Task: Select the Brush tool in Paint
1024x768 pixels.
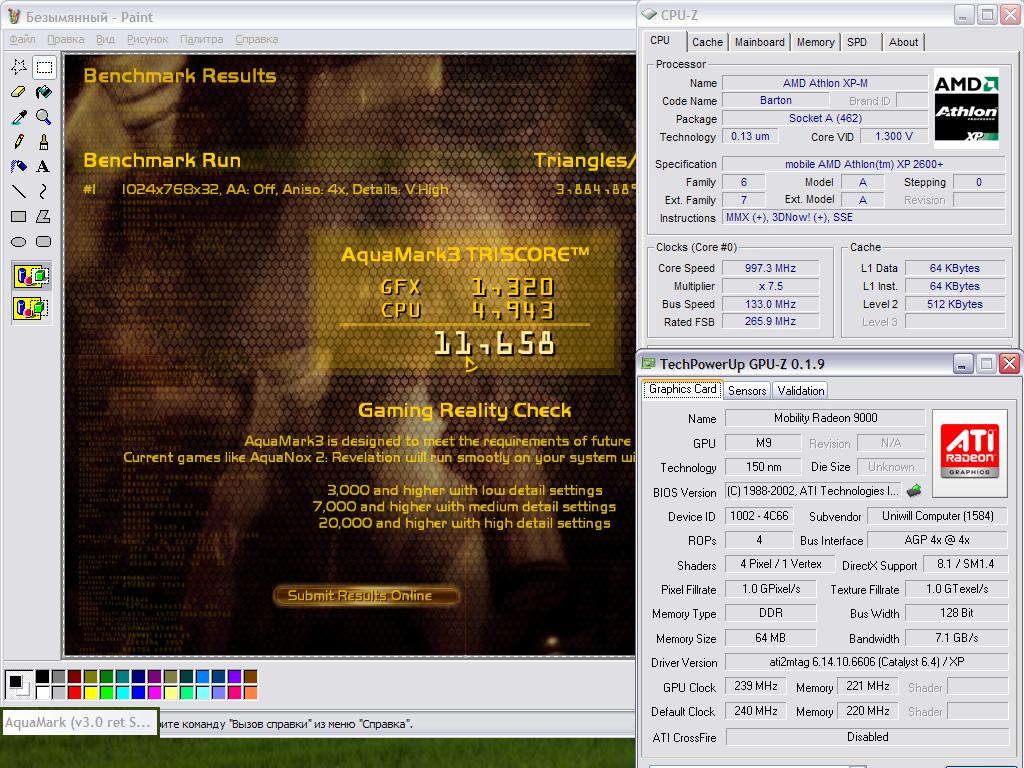Action: click(x=44, y=142)
